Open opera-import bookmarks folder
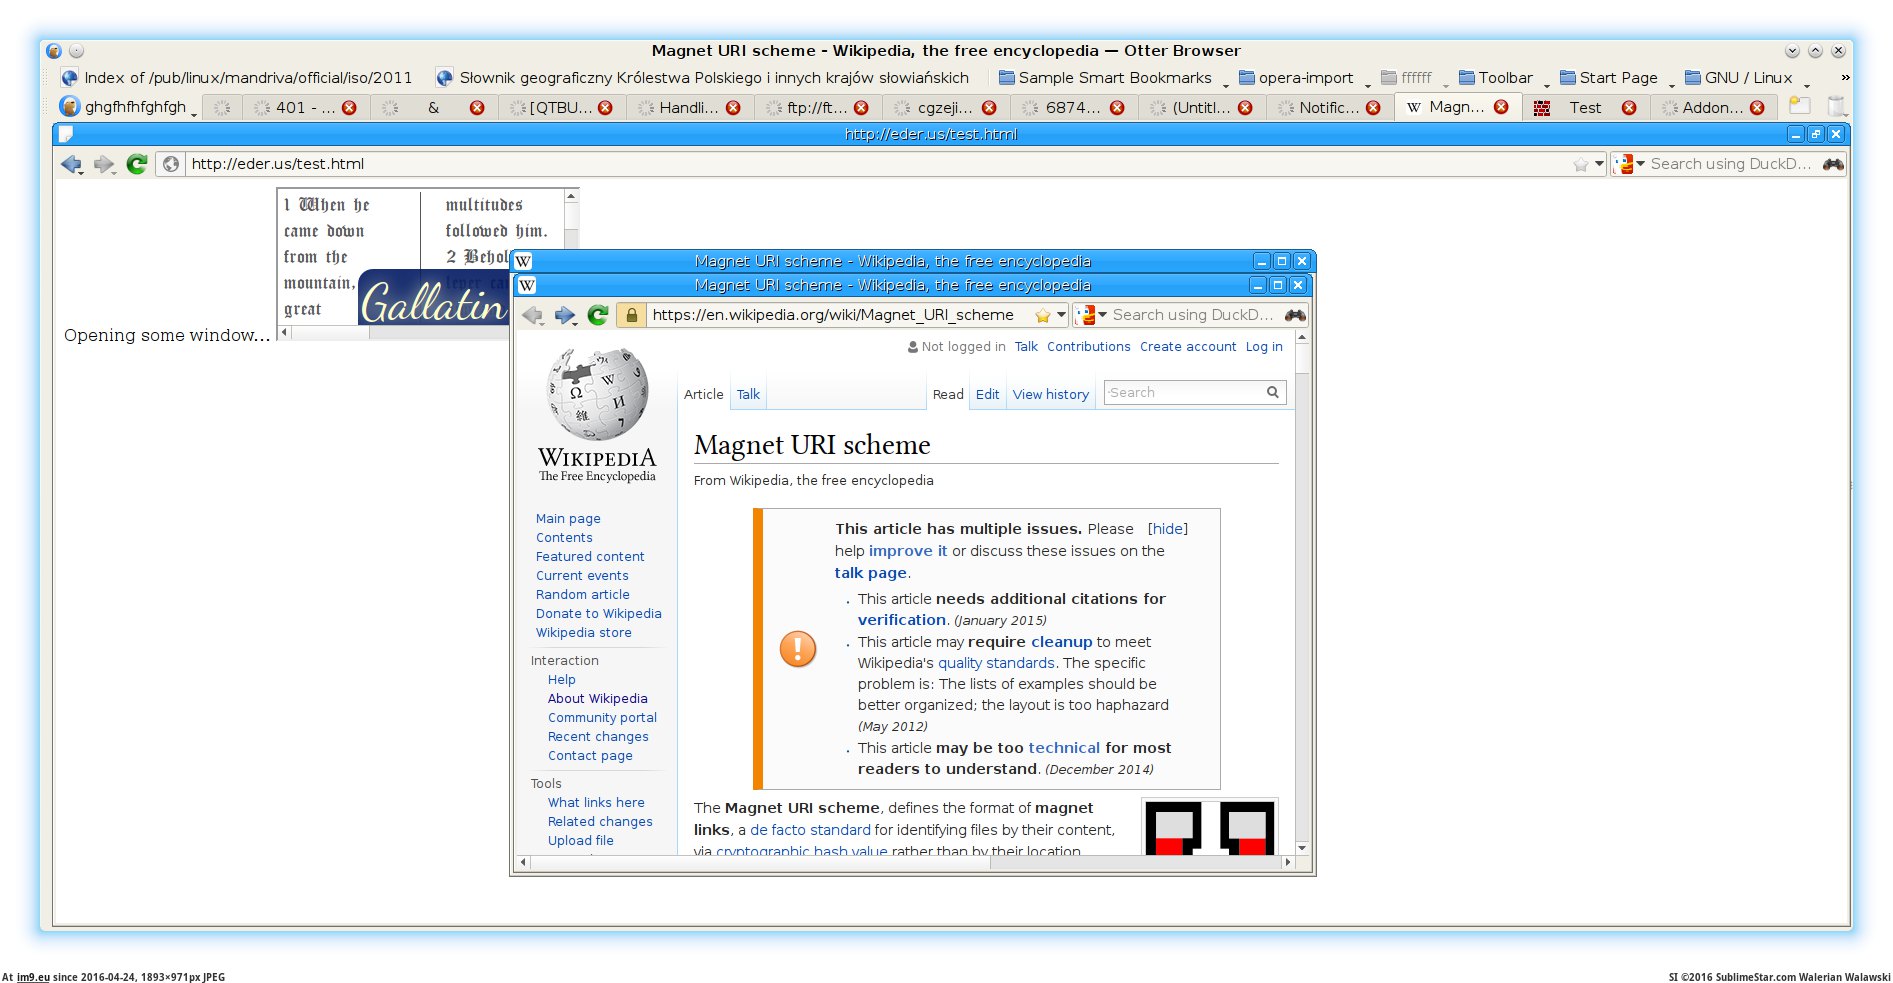This screenshot has height=983, width=1893. tap(1304, 78)
